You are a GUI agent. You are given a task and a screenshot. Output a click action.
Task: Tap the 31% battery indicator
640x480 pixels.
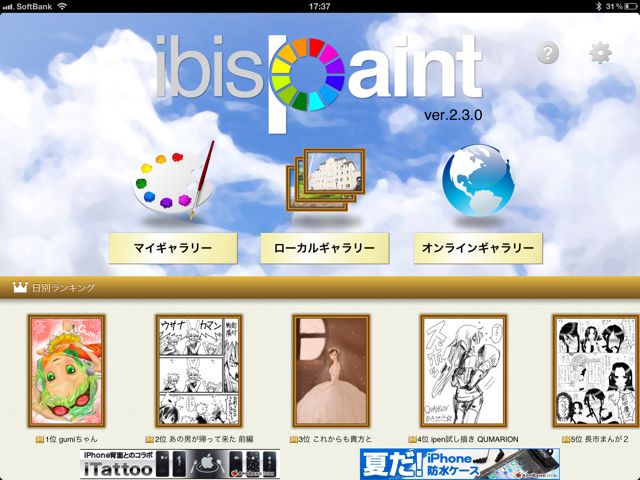[x=621, y=6]
